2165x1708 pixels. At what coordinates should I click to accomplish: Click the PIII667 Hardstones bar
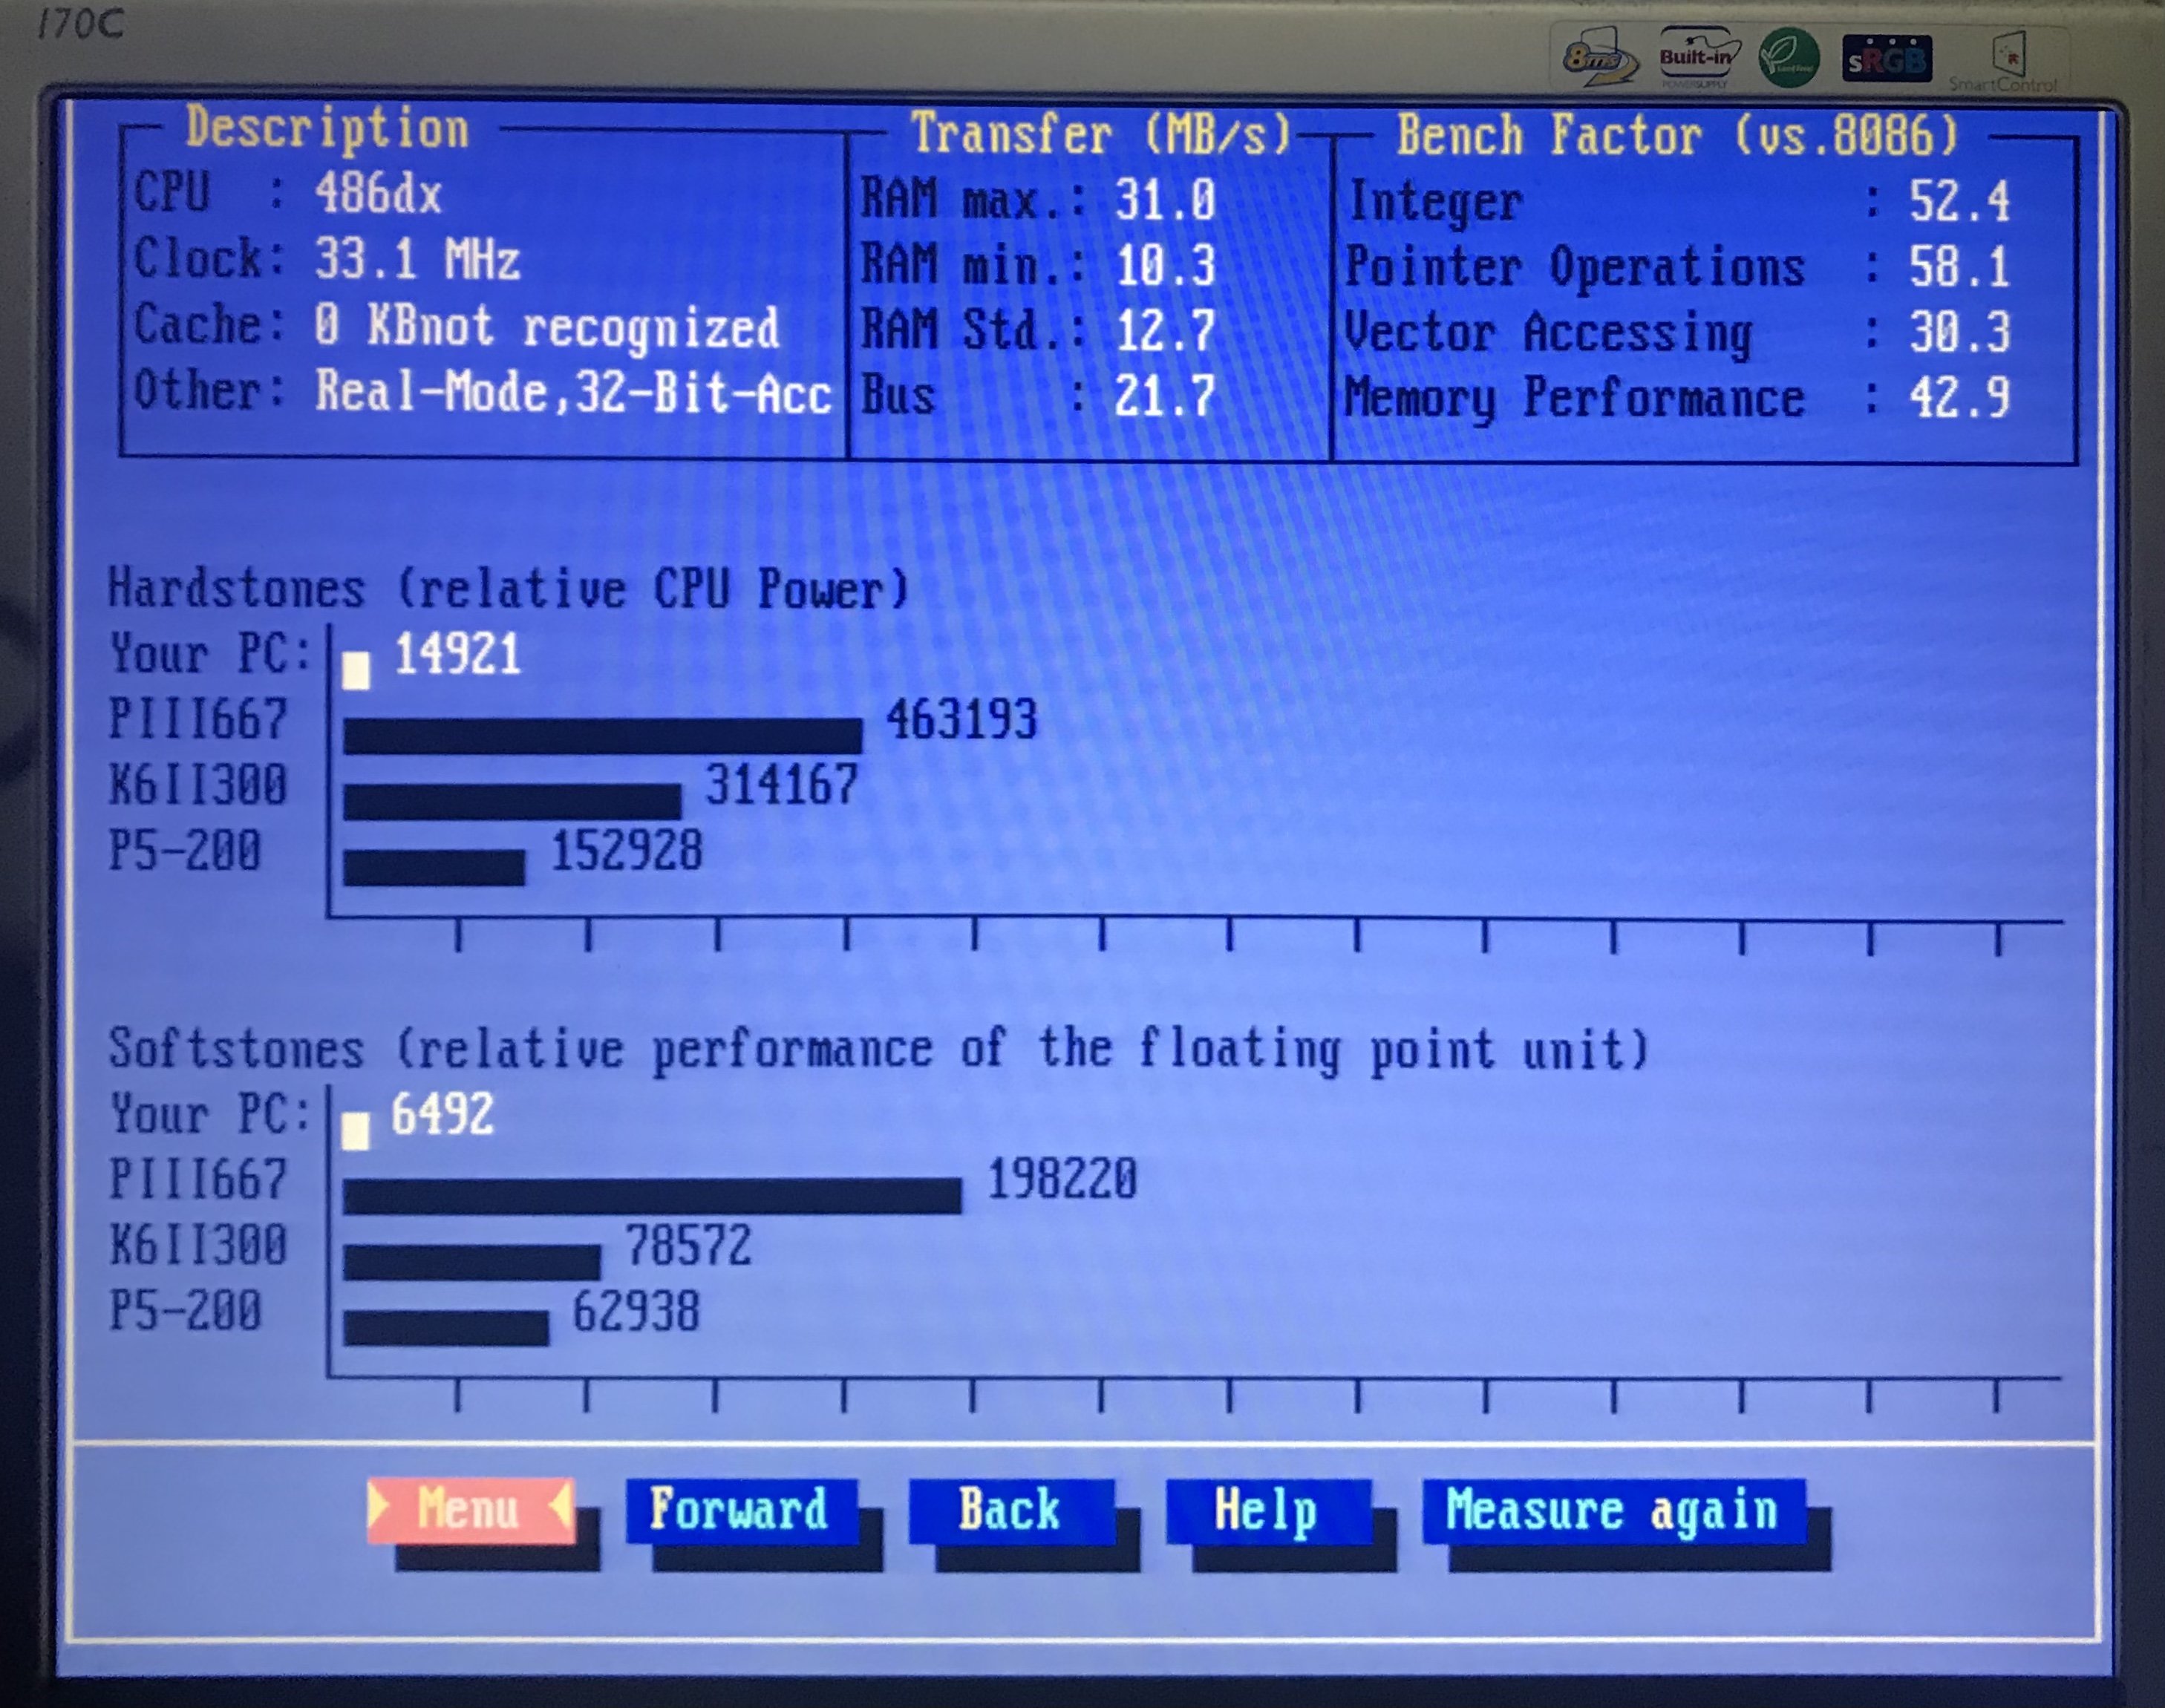point(602,735)
